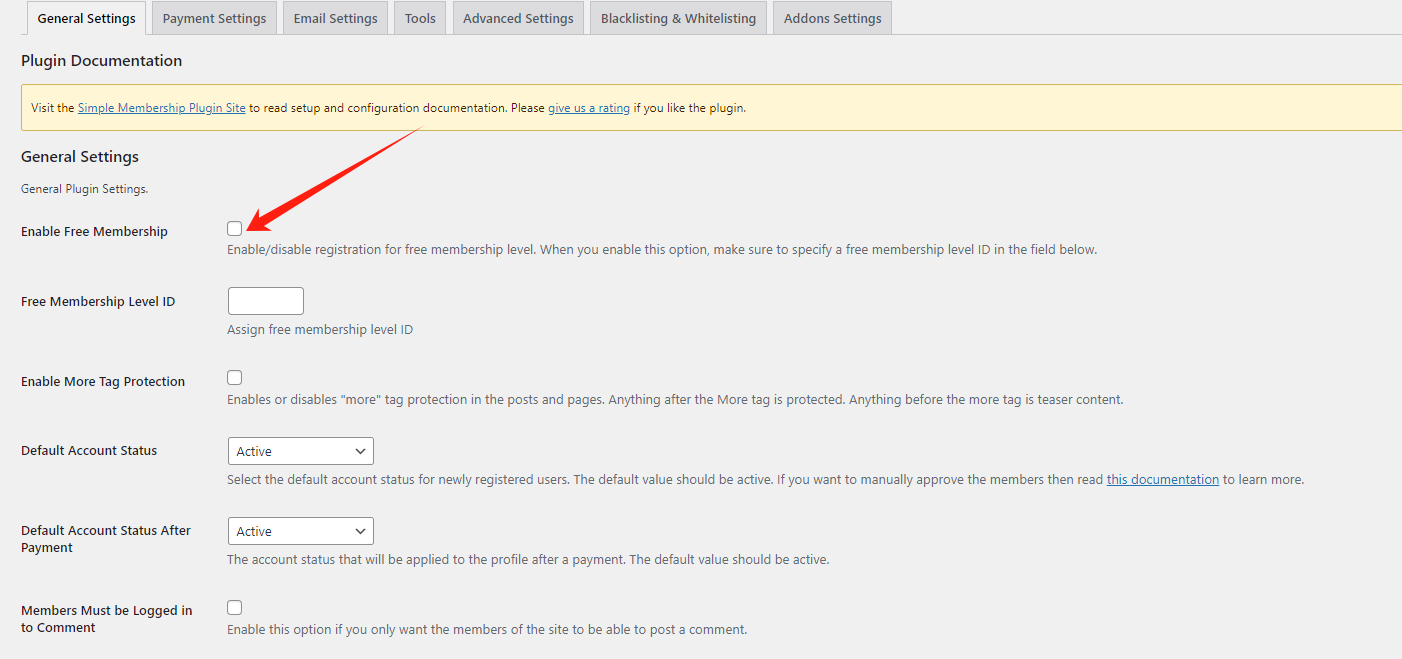This screenshot has height=659, width=1402.
Task: Click the General Settings section heading text
Action: point(80,157)
